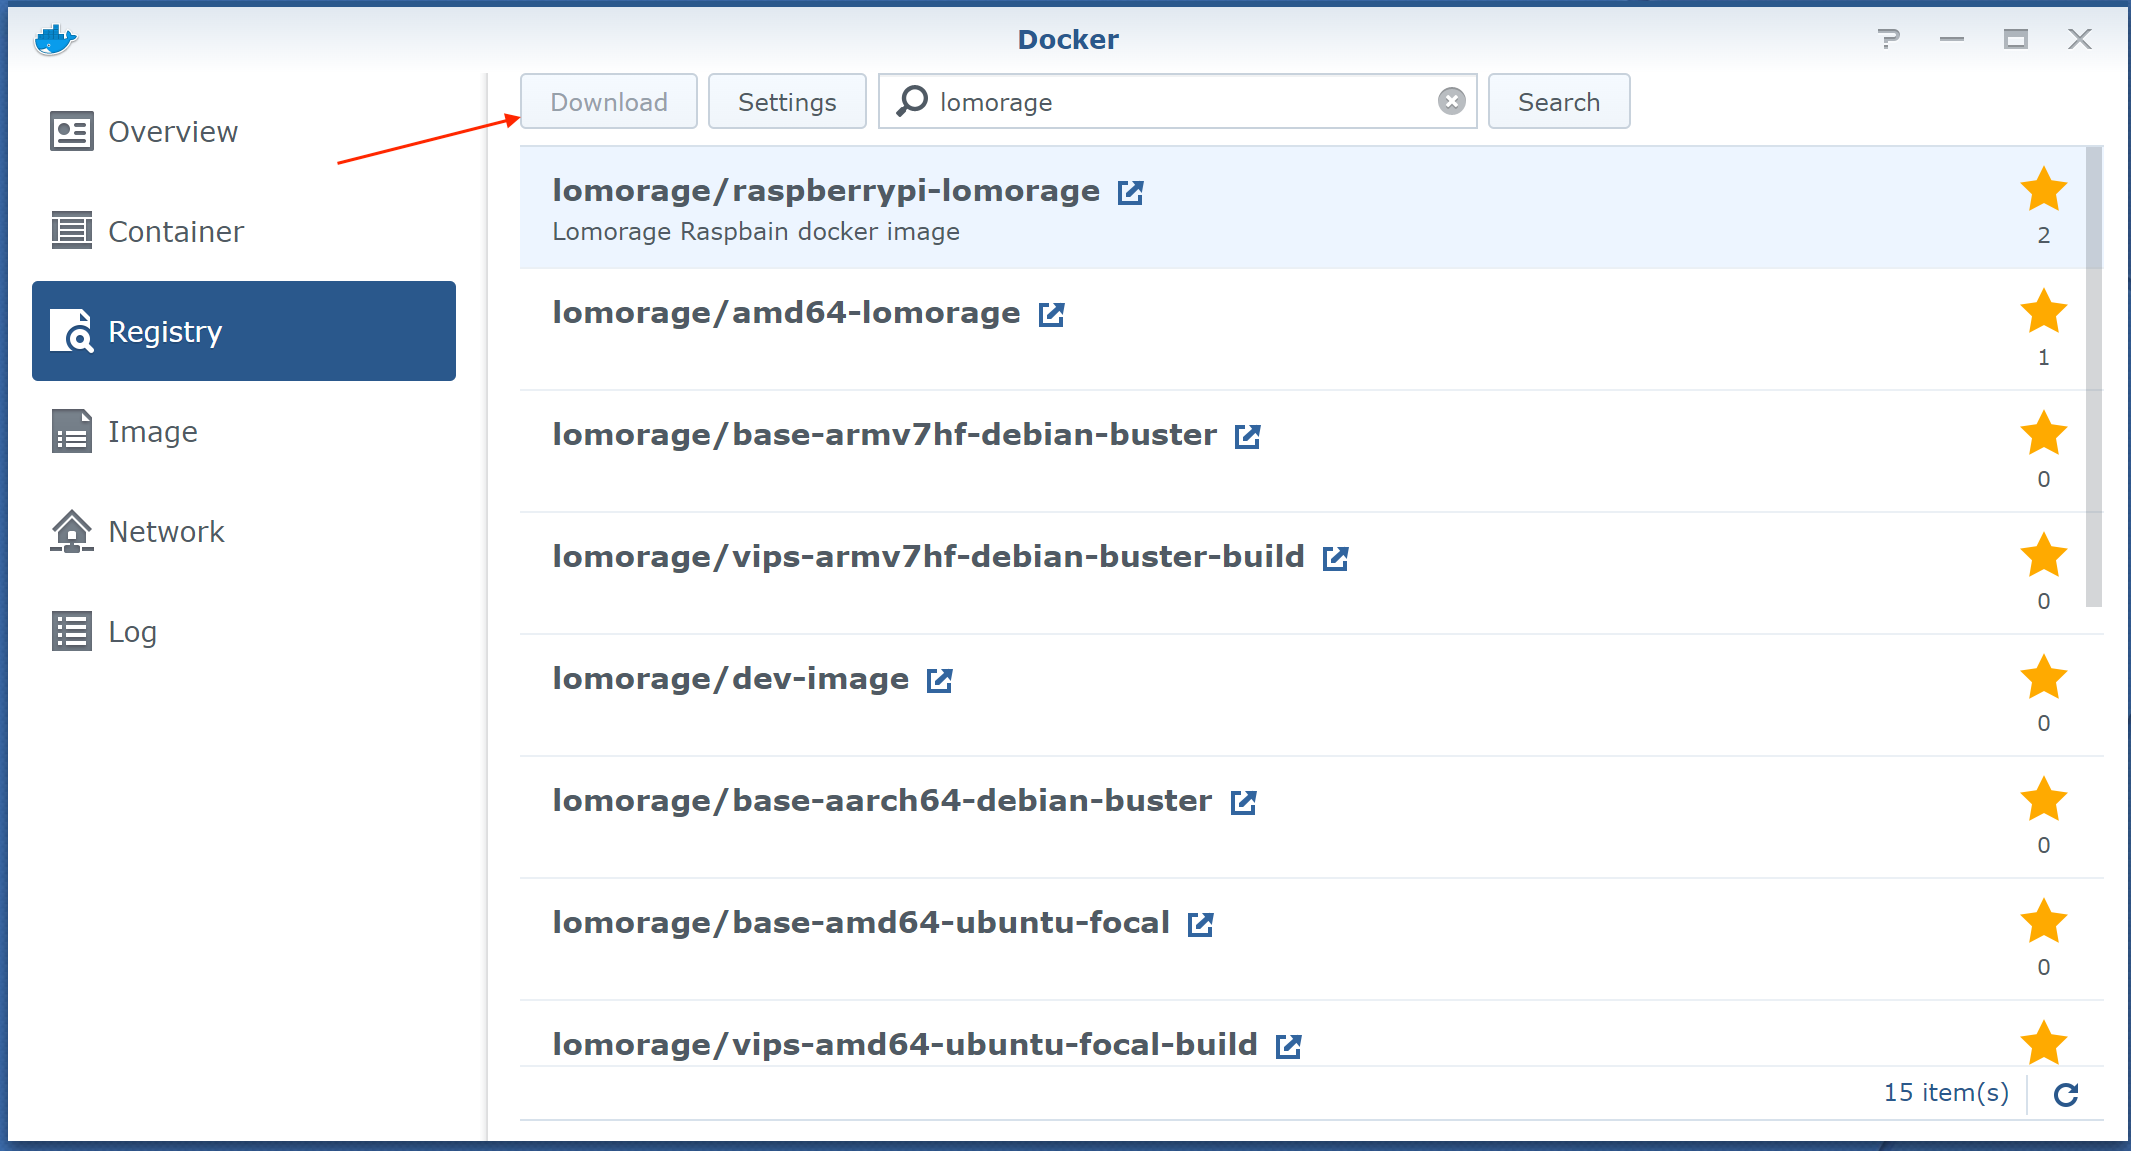Select lomorage/base-aarch64-debian-buster row
This screenshot has height=1151, width=2131.
1311,818
